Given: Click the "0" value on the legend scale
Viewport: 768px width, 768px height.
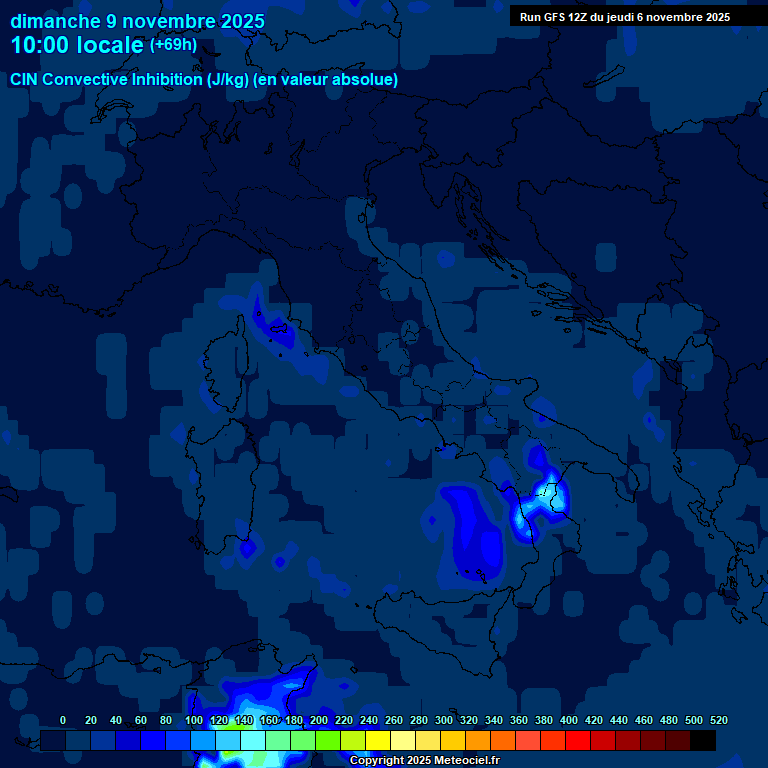Looking at the screenshot, I should click(x=63, y=720).
